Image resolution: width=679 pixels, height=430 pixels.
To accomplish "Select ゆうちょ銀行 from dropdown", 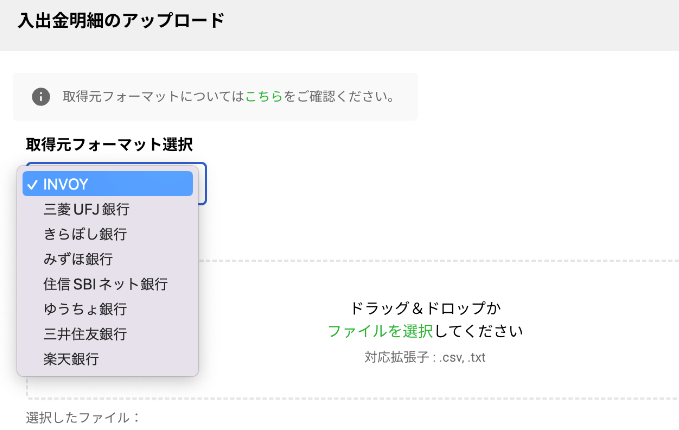I will click(107, 309).
